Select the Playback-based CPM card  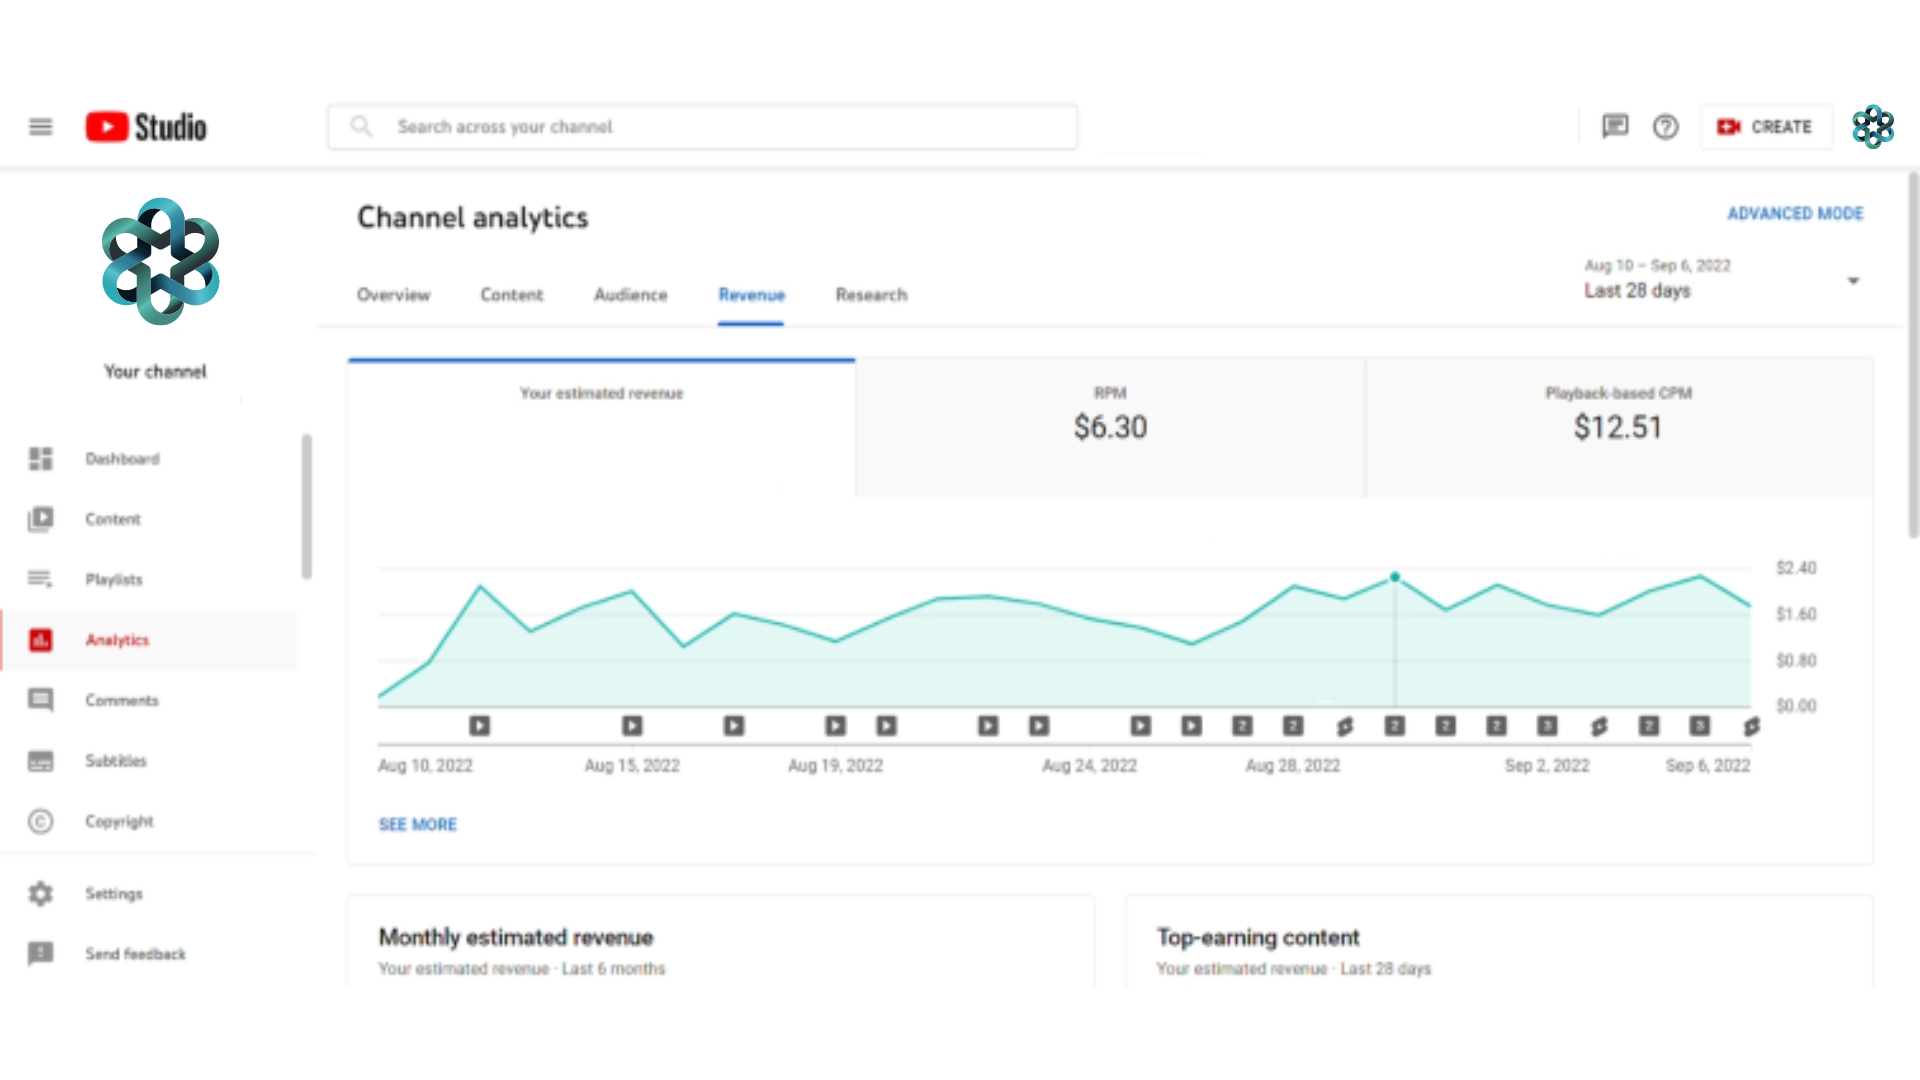tap(1618, 427)
